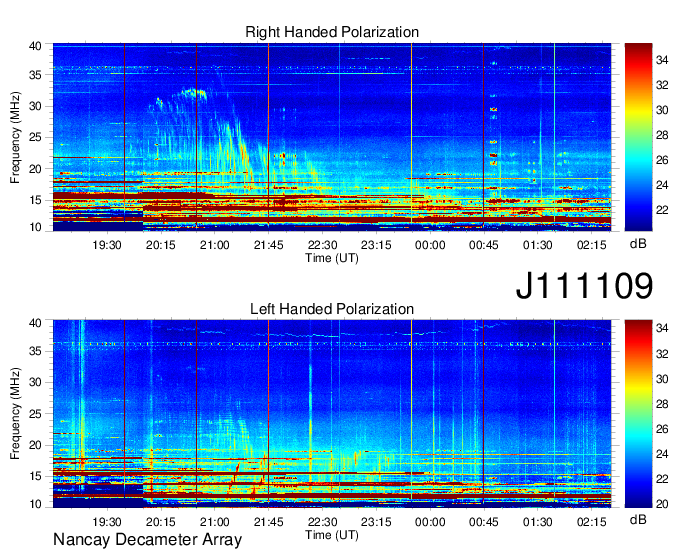This screenshot has width=680, height=552.
Task: Click the "Left Handed Polarization" plot title
Action: point(332,309)
